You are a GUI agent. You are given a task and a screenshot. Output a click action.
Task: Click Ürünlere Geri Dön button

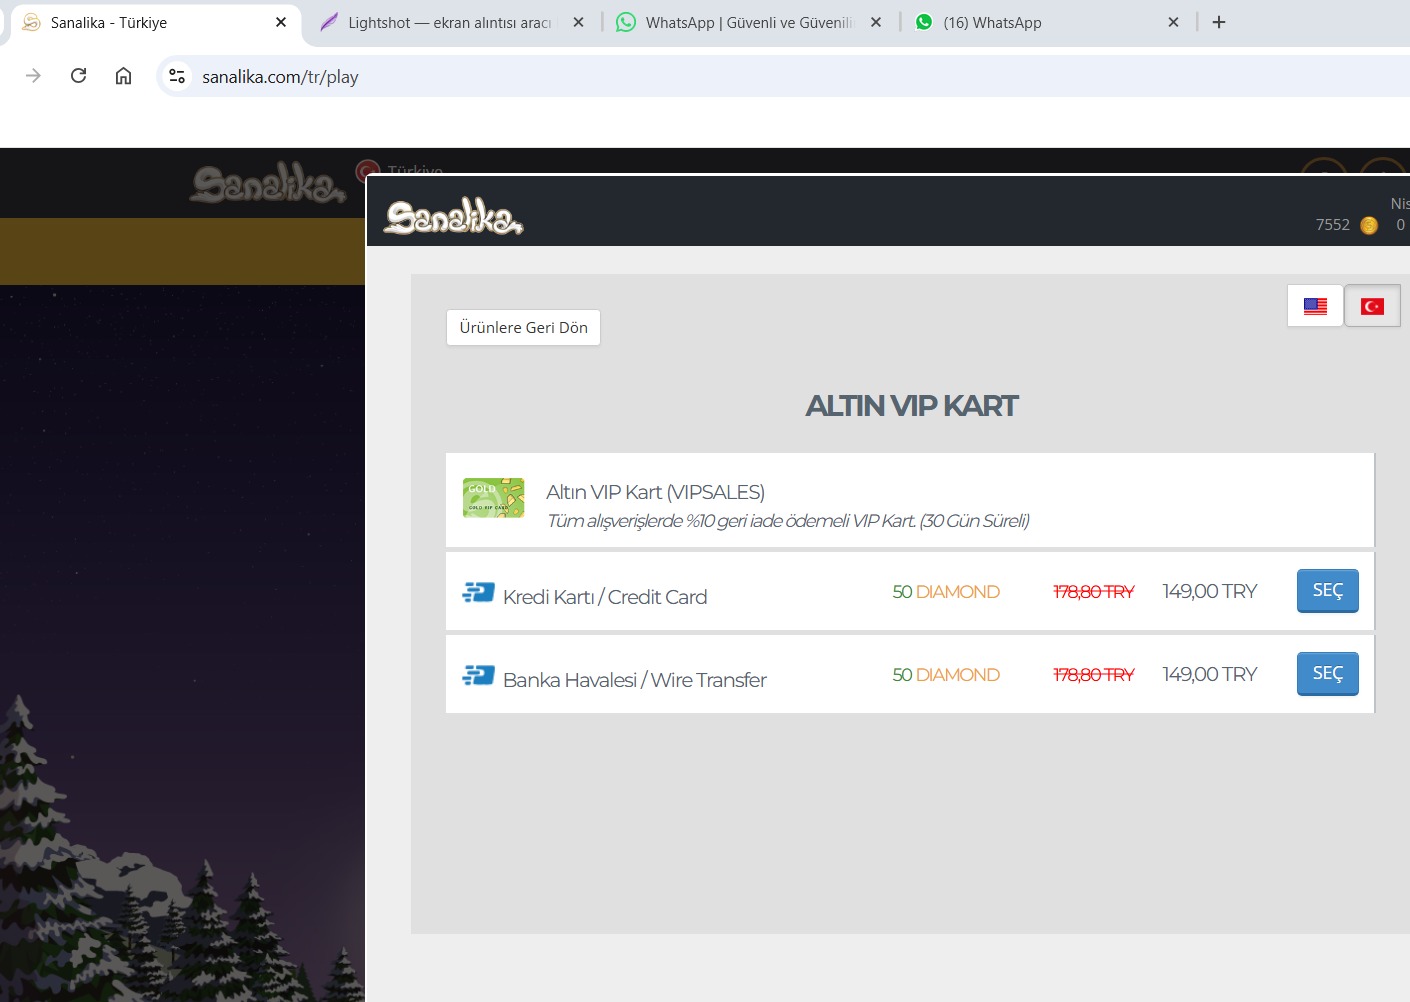click(x=523, y=328)
